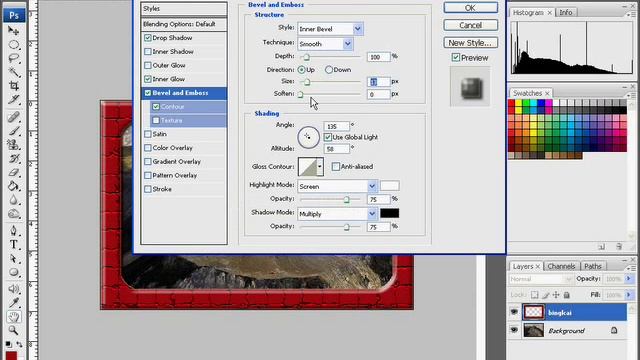Hide the bingkai layer with eye icon
The height and width of the screenshot is (360, 640).
click(514, 312)
